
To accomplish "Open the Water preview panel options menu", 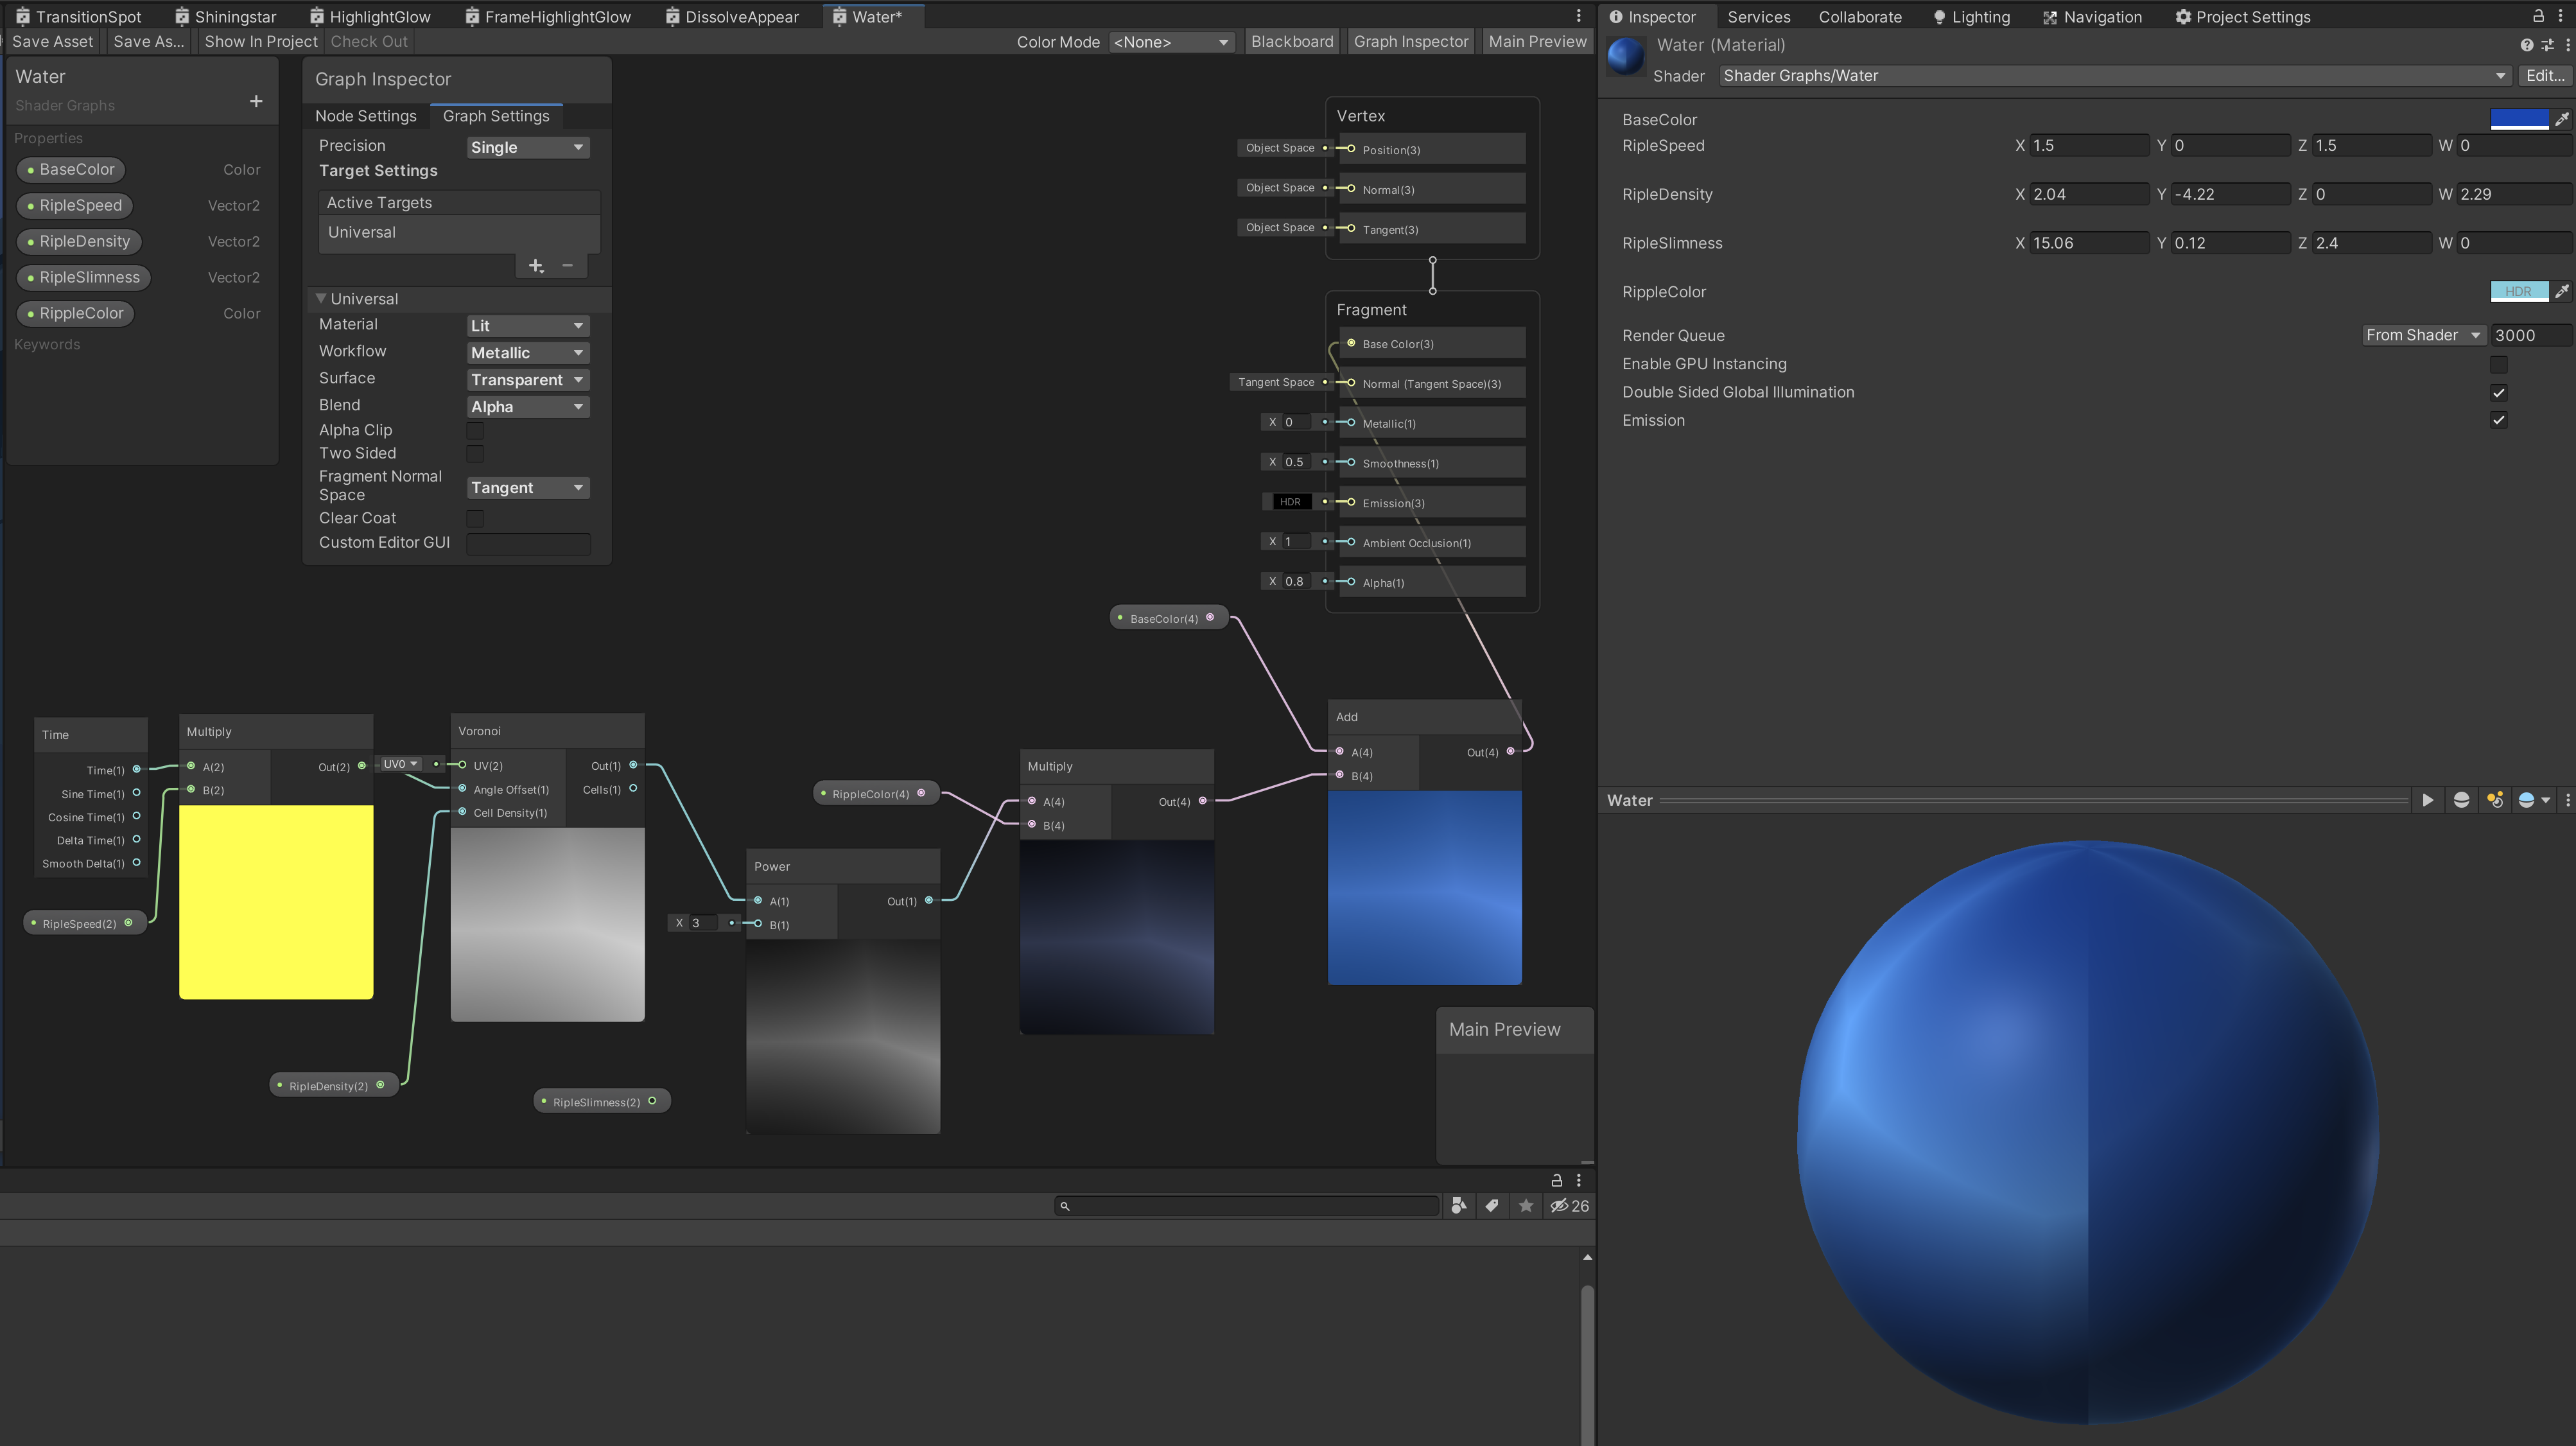I will coord(2567,800).
